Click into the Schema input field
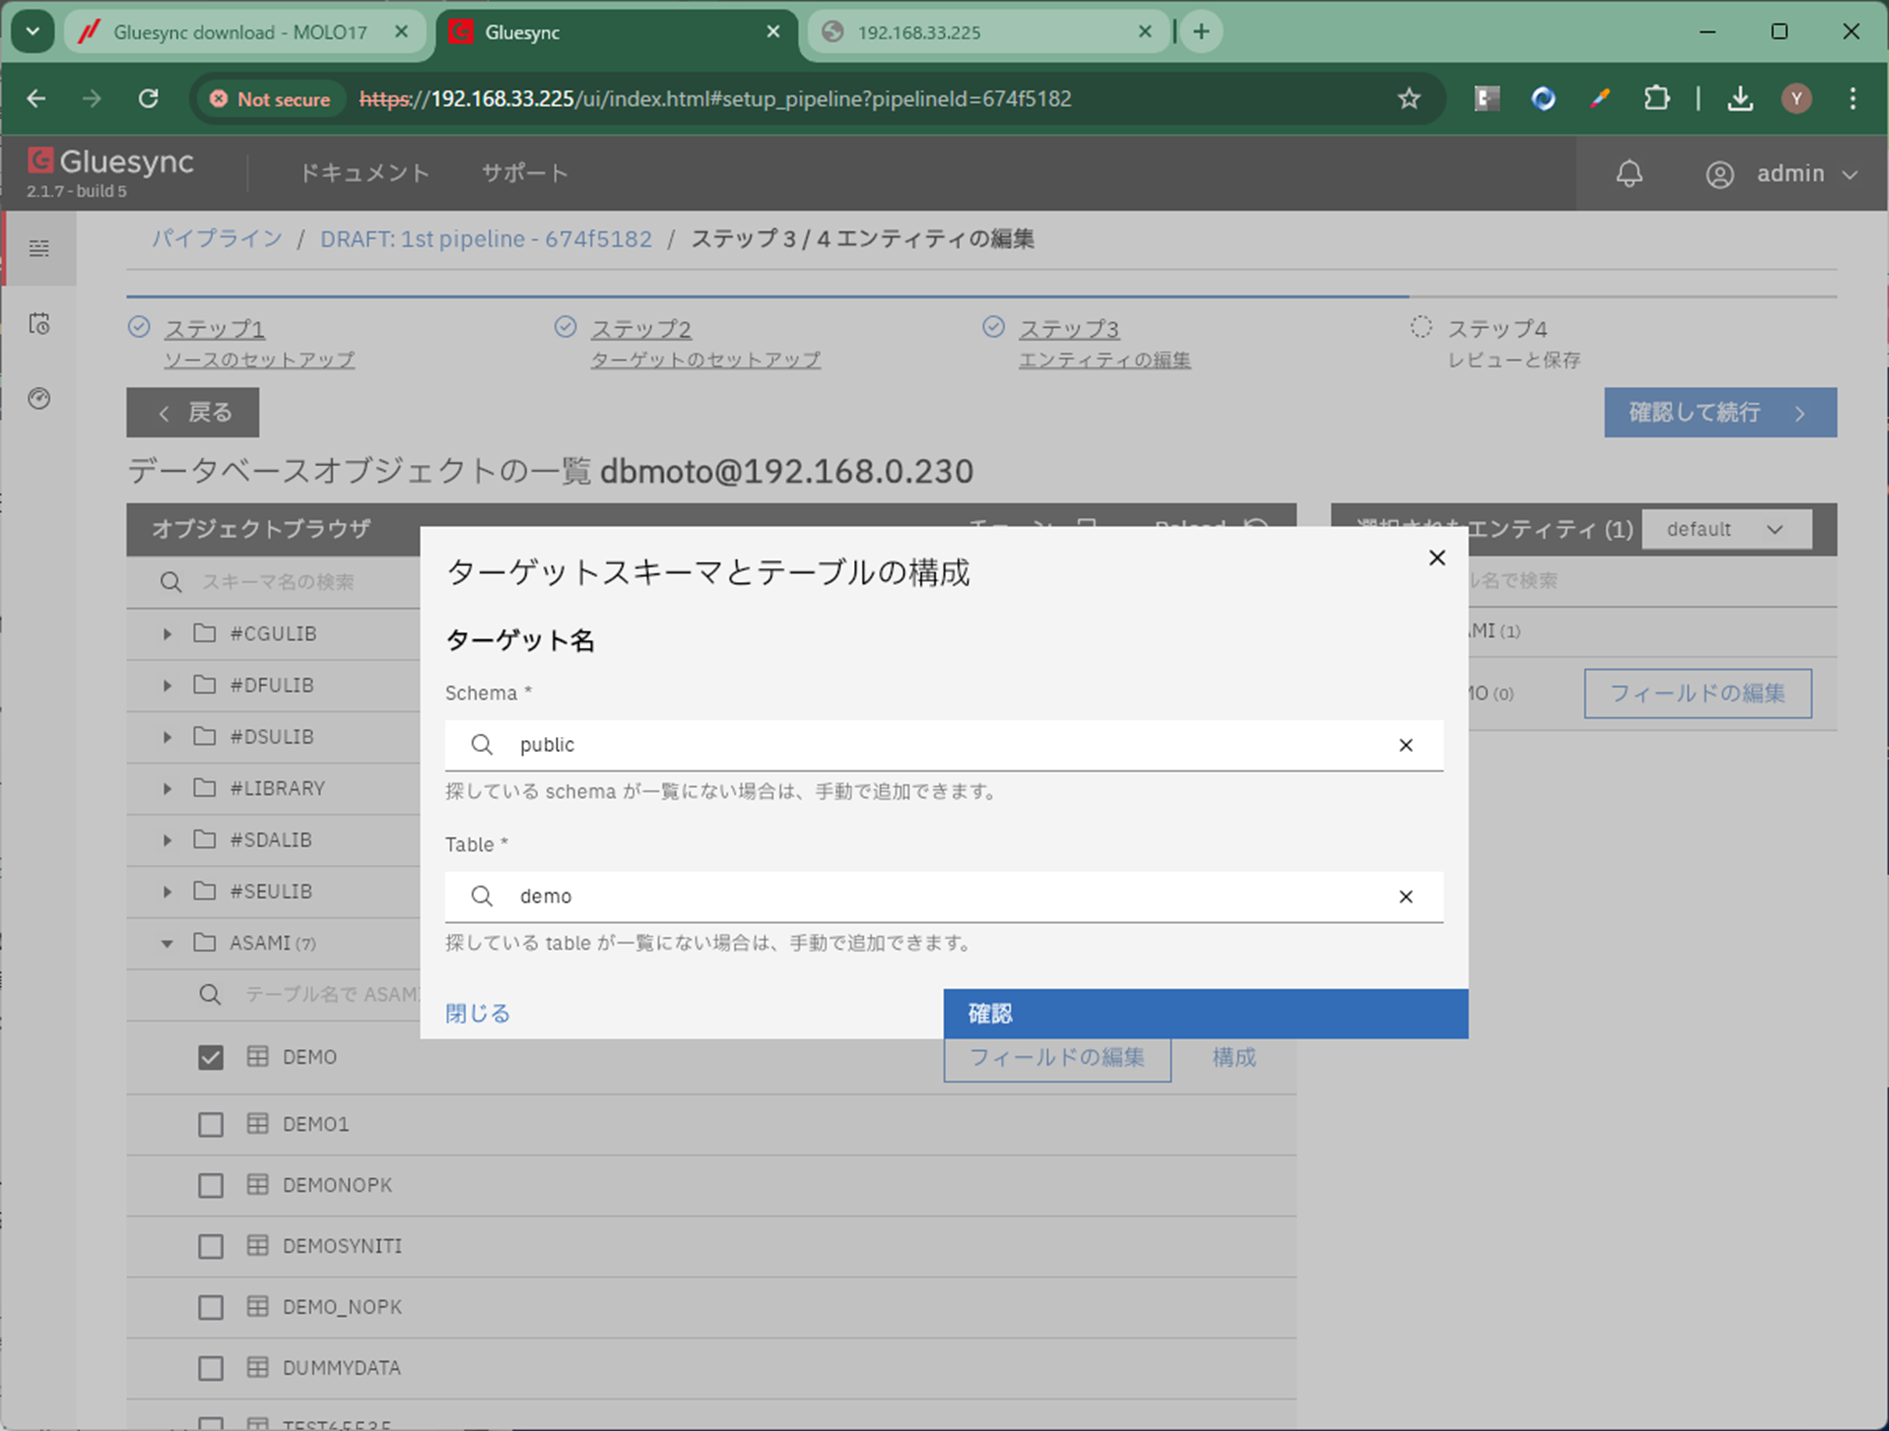 click(940, 745)
